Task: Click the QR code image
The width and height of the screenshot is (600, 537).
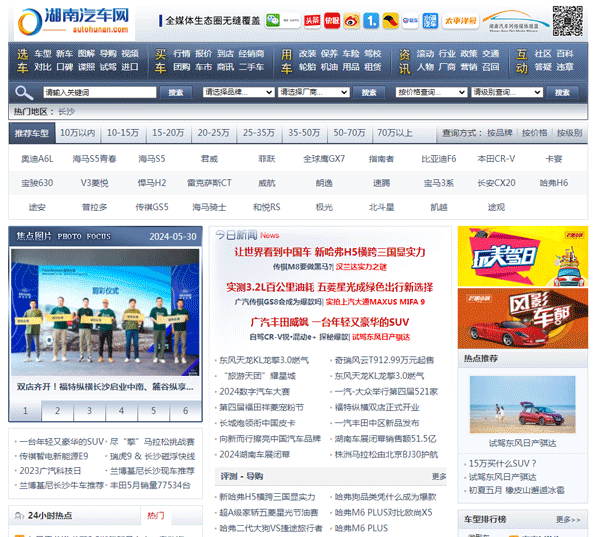Action: coord(567,21)
